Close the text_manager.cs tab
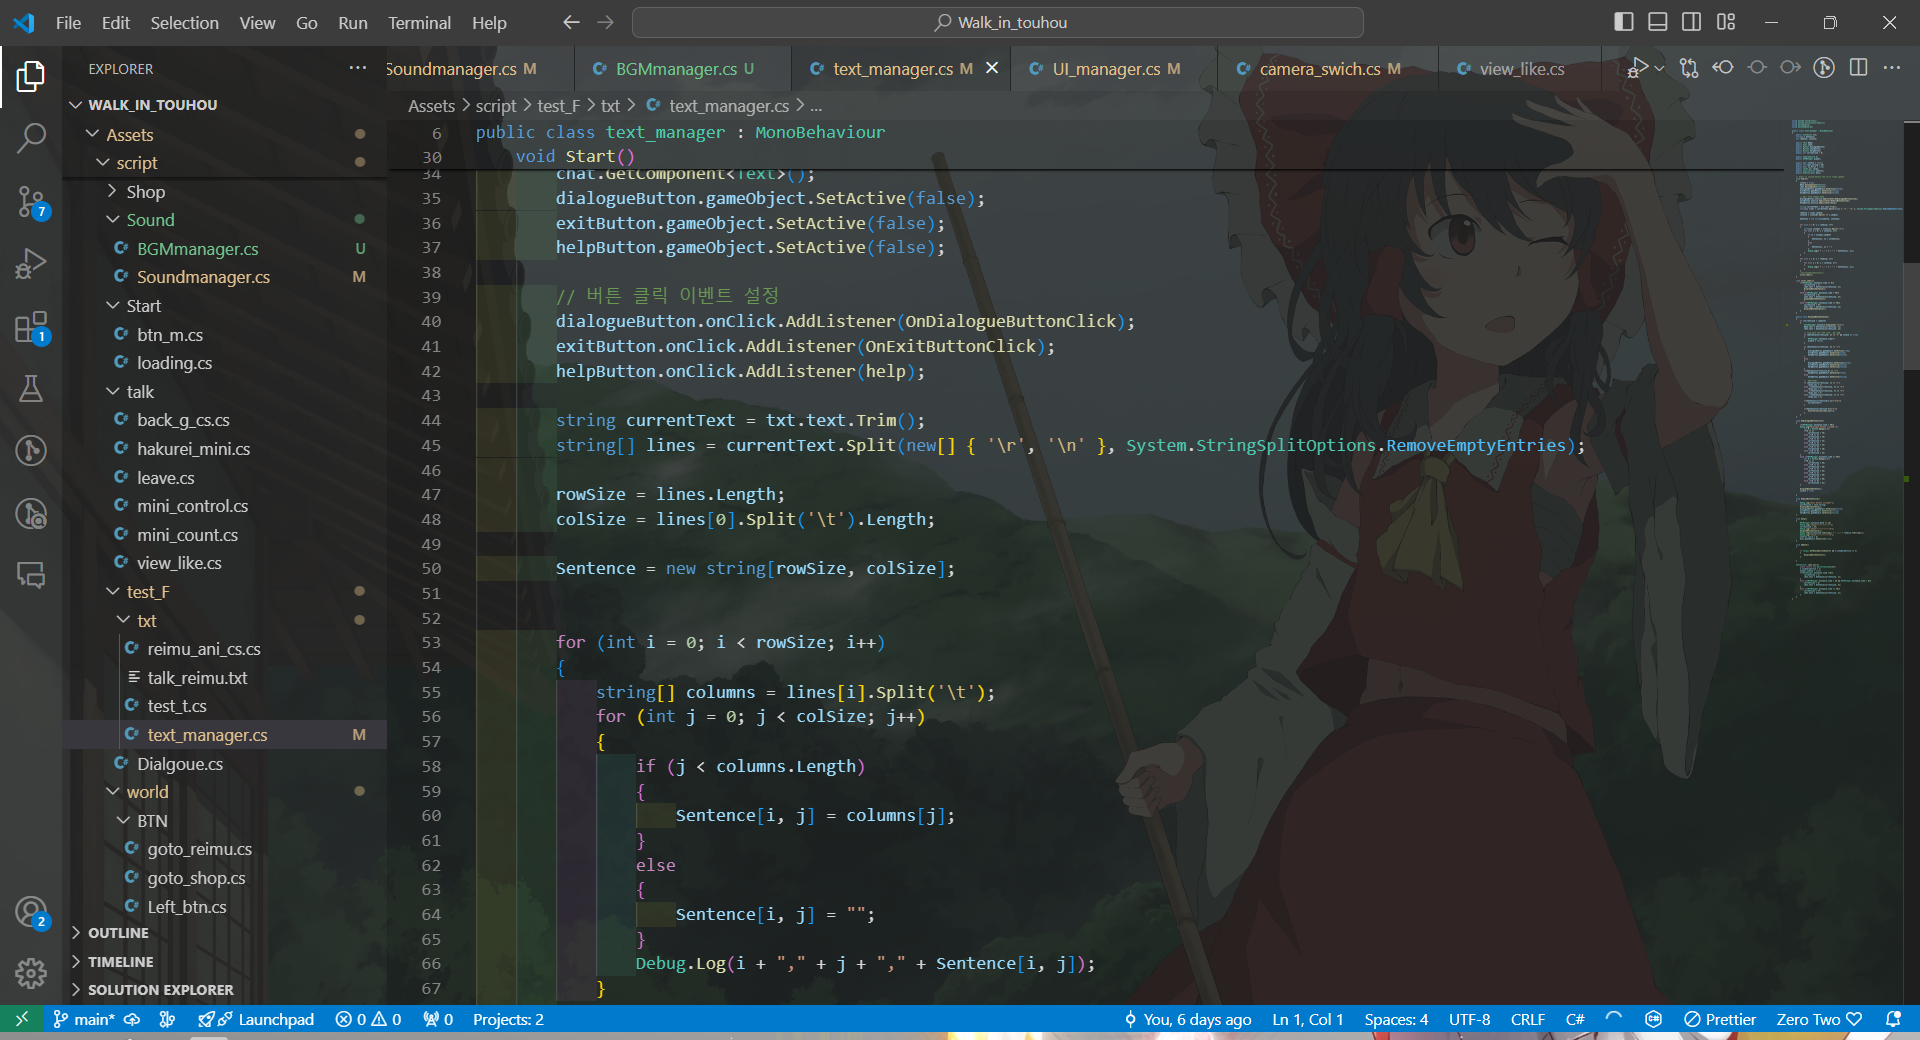This screenshot has height=1040, width=1920. tap(992, 68)
